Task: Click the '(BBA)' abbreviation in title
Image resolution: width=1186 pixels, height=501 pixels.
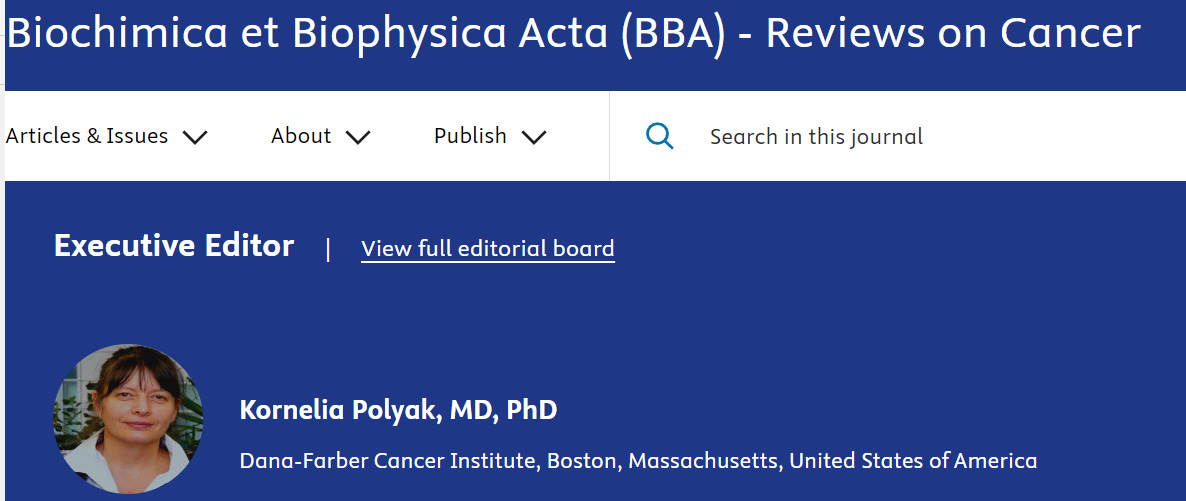Action: click(672, 34)
